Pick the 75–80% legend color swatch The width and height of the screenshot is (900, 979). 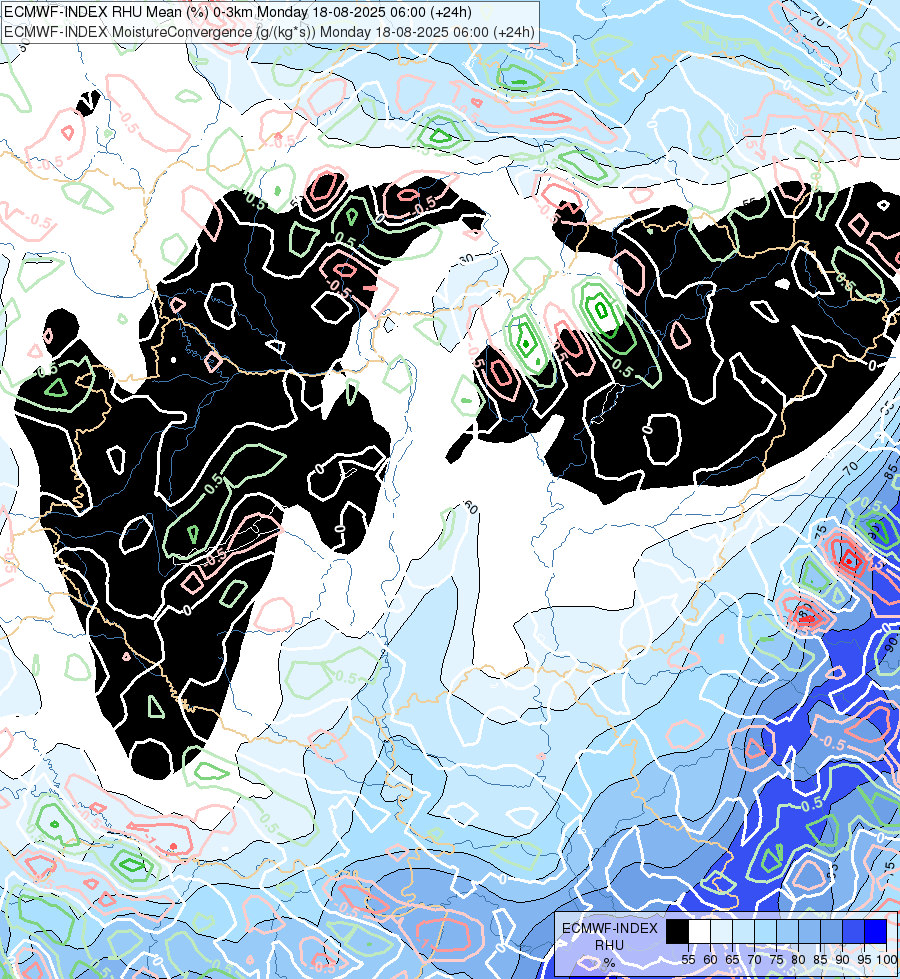tap(787, 931)
